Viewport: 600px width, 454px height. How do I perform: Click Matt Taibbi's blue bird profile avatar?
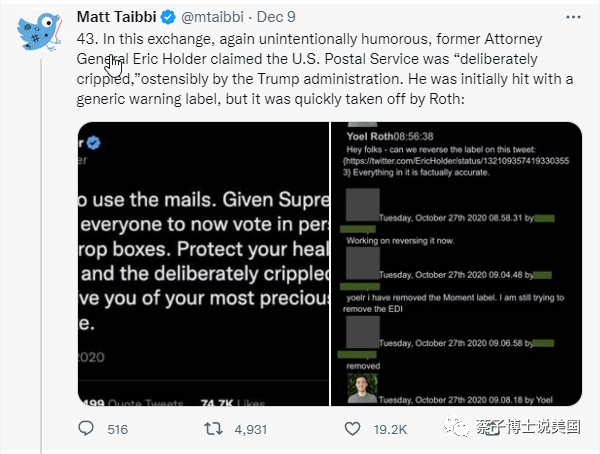pyautogui.click(x=39, y=32)
